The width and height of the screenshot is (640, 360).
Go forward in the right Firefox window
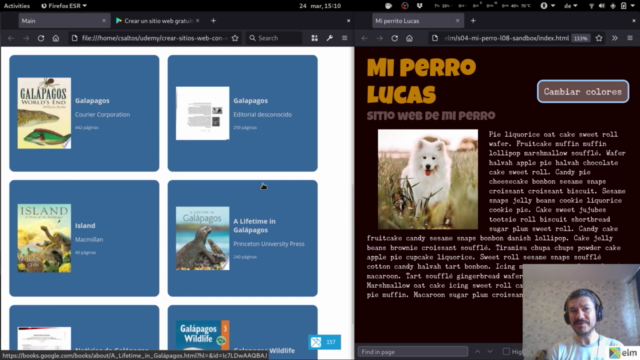coord(380,38)
